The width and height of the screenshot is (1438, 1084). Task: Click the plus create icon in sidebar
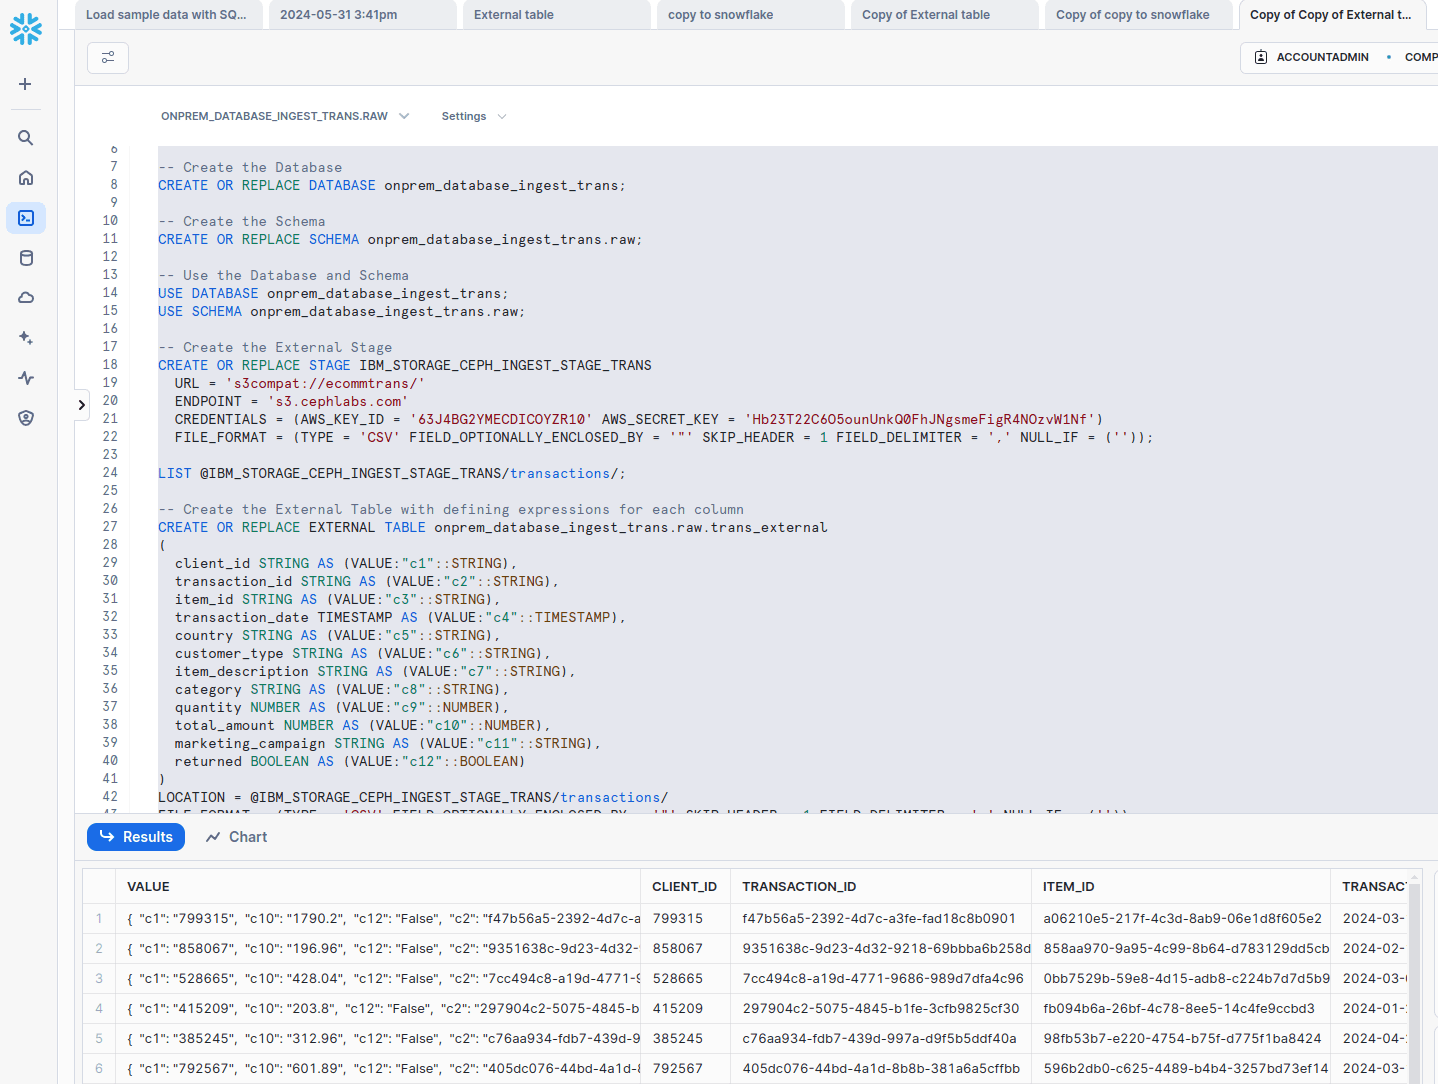26,84
